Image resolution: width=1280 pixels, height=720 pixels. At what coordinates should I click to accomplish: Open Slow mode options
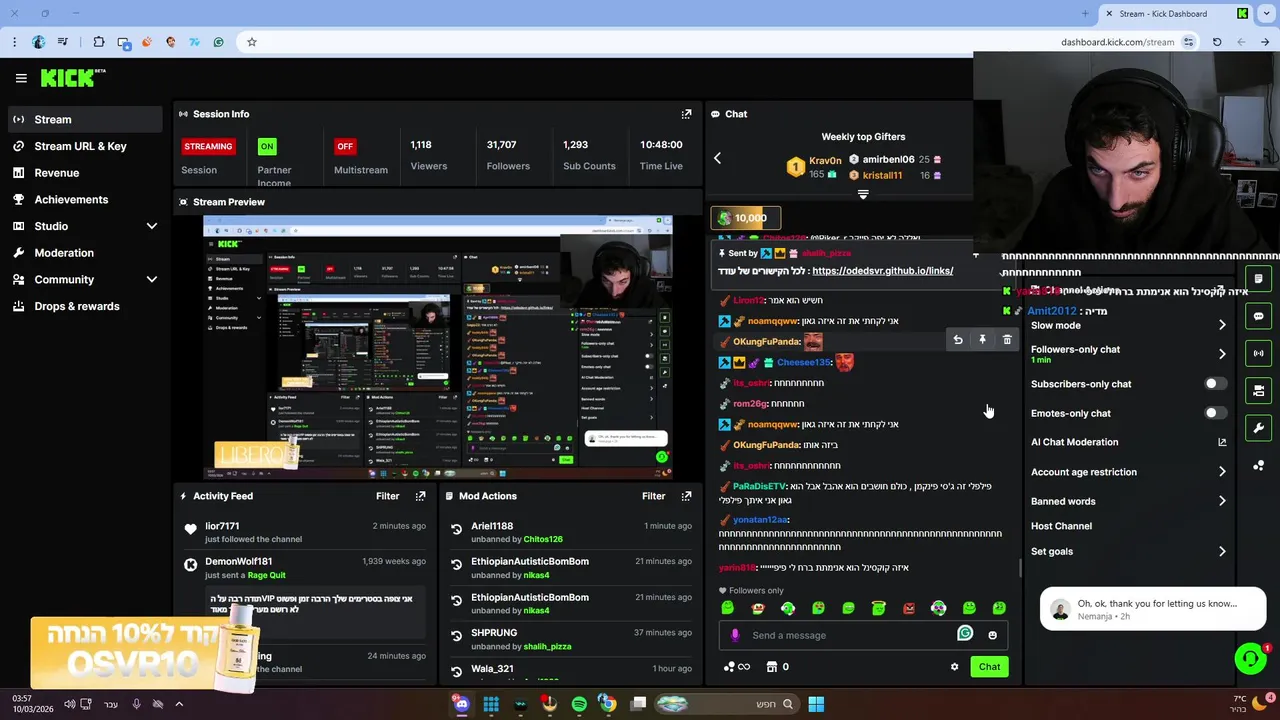click(1128, 325)
